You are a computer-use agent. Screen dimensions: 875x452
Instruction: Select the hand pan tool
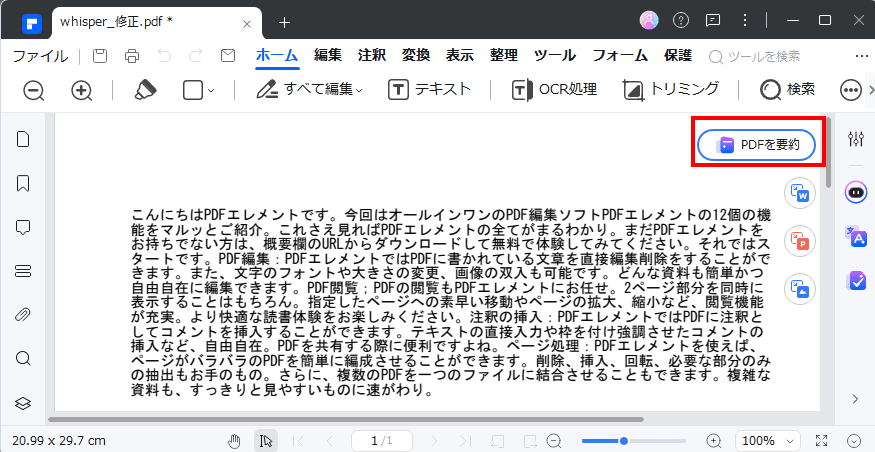pos(235,441)
